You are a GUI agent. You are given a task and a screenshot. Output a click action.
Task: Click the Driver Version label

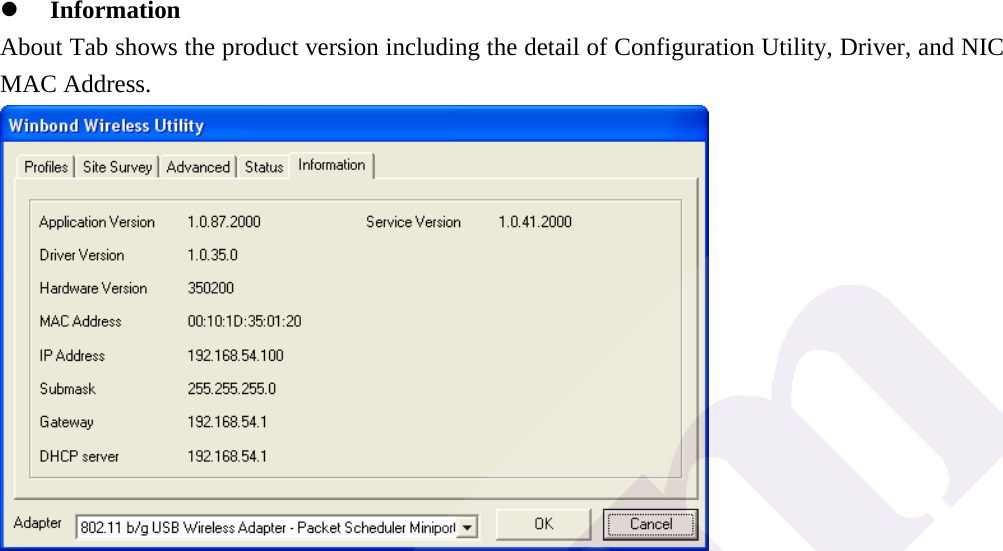[82, 255]
